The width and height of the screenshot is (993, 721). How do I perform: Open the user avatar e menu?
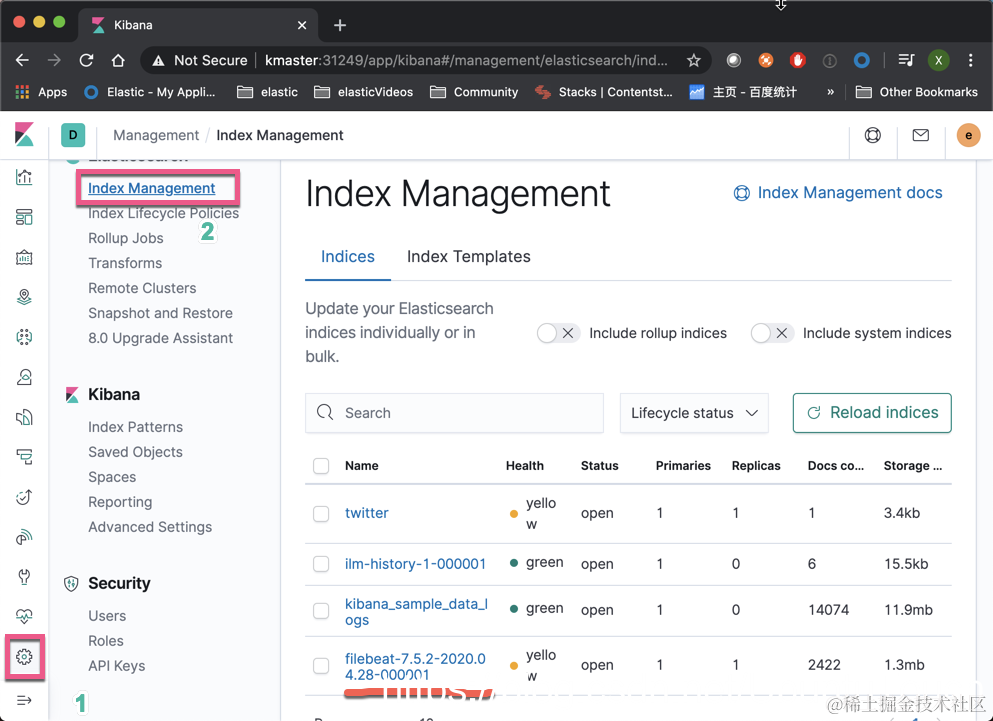[x=968, y=135]
